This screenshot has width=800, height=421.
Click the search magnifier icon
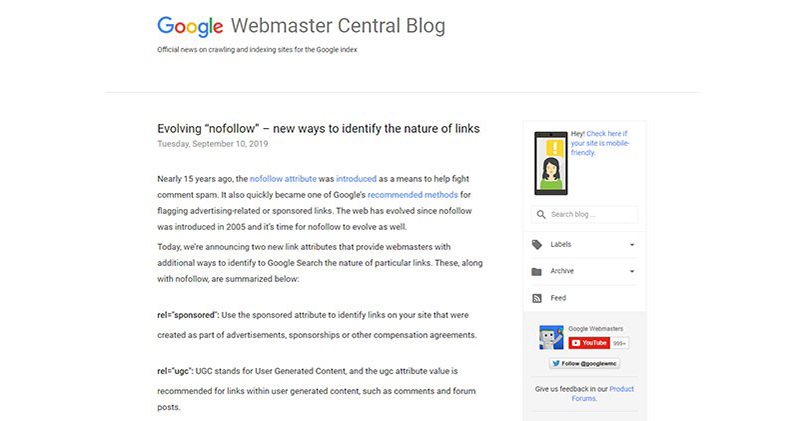coord(541,214)
